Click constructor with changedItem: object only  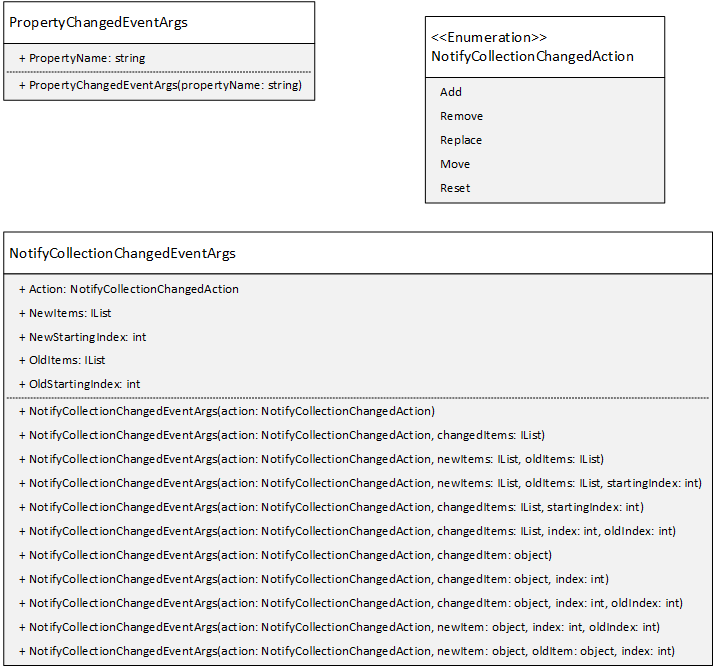tap(286, 555)
